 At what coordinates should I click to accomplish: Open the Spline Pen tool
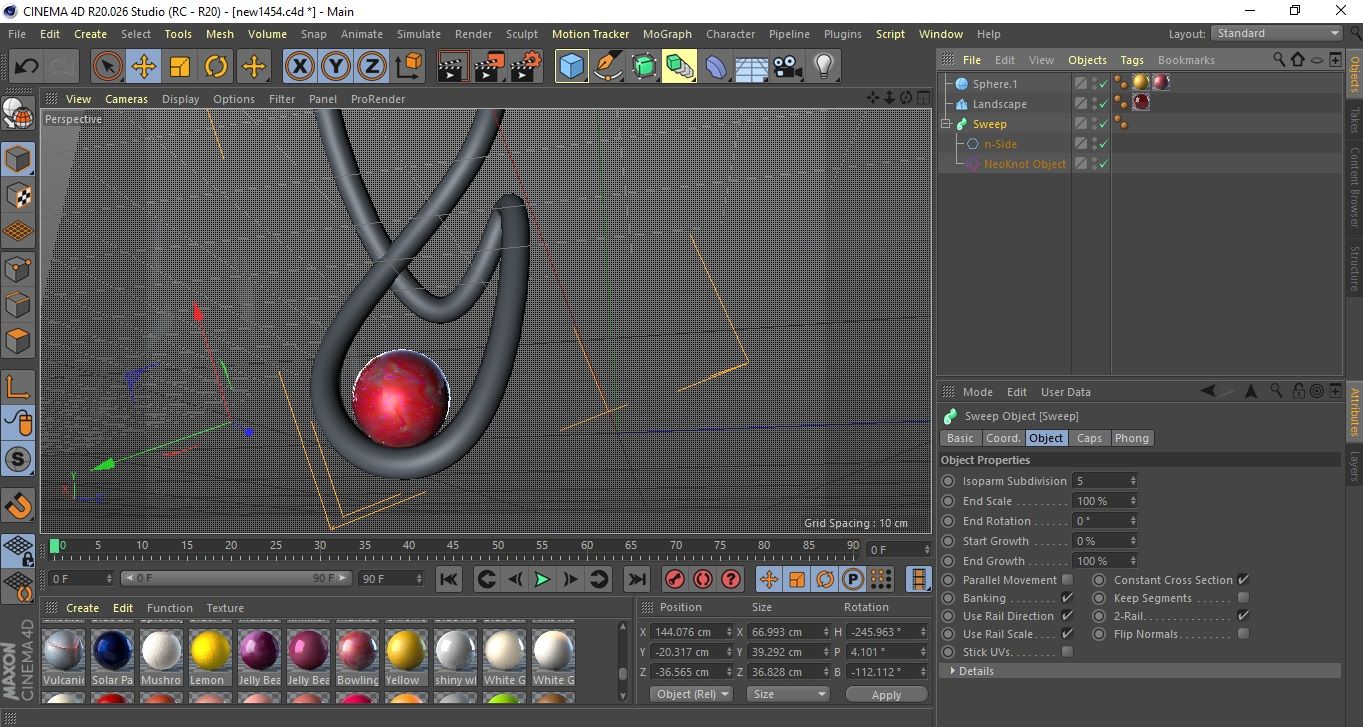[607, 67]
